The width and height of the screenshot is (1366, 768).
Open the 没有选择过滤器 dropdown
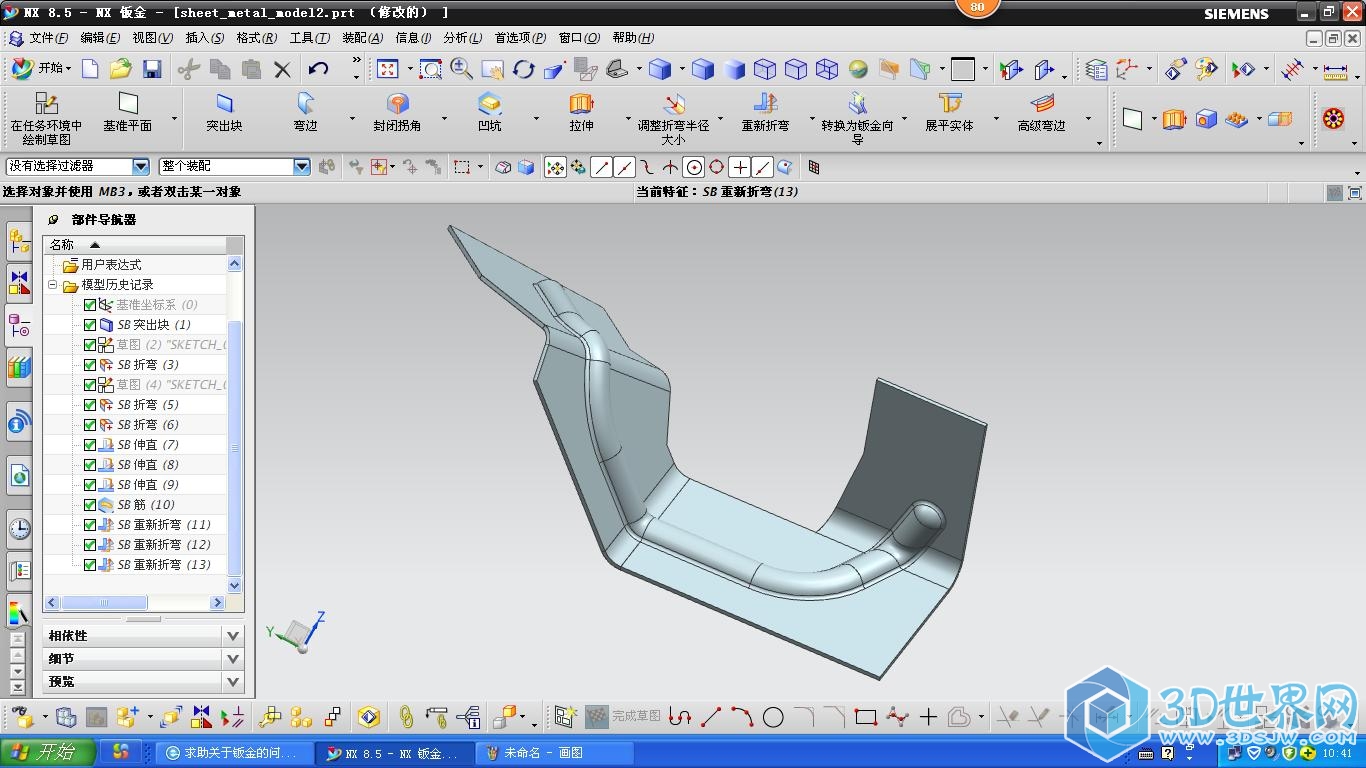pyautogui.click(x=141, y=167)
